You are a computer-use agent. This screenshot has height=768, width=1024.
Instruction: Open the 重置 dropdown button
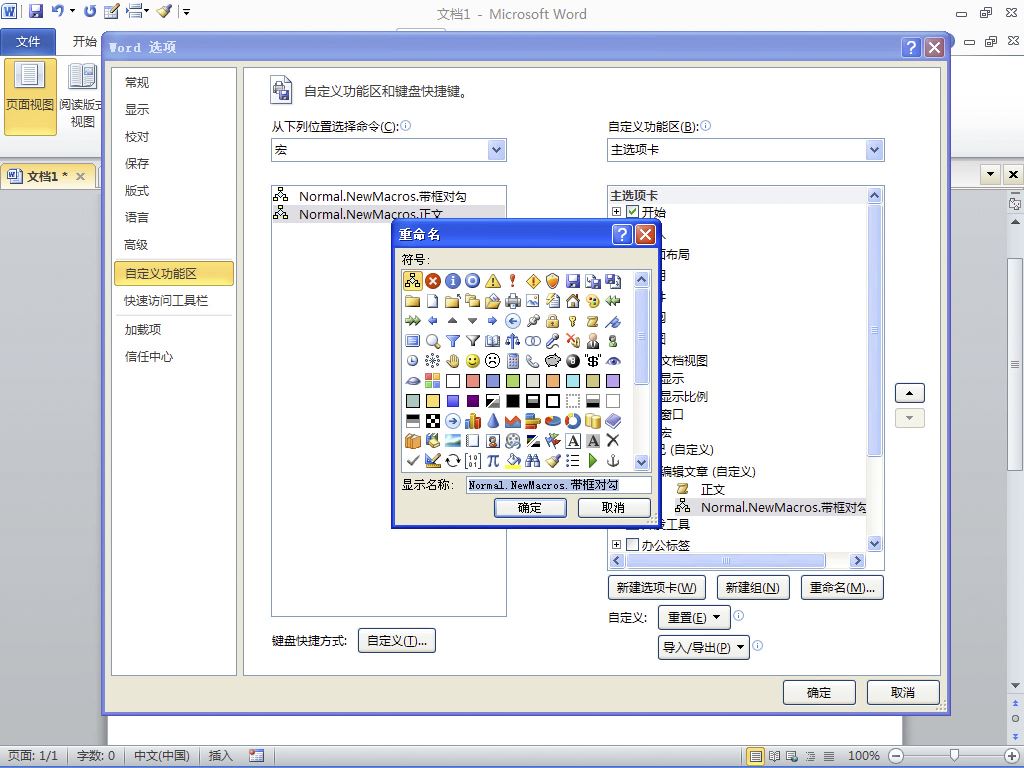[x=693, y=617]
